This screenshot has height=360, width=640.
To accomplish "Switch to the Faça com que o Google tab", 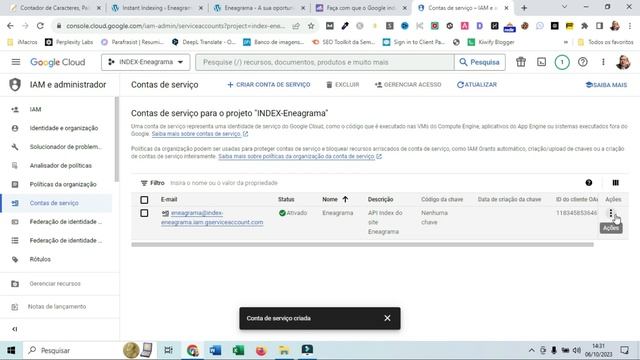I will coord(361,8).
